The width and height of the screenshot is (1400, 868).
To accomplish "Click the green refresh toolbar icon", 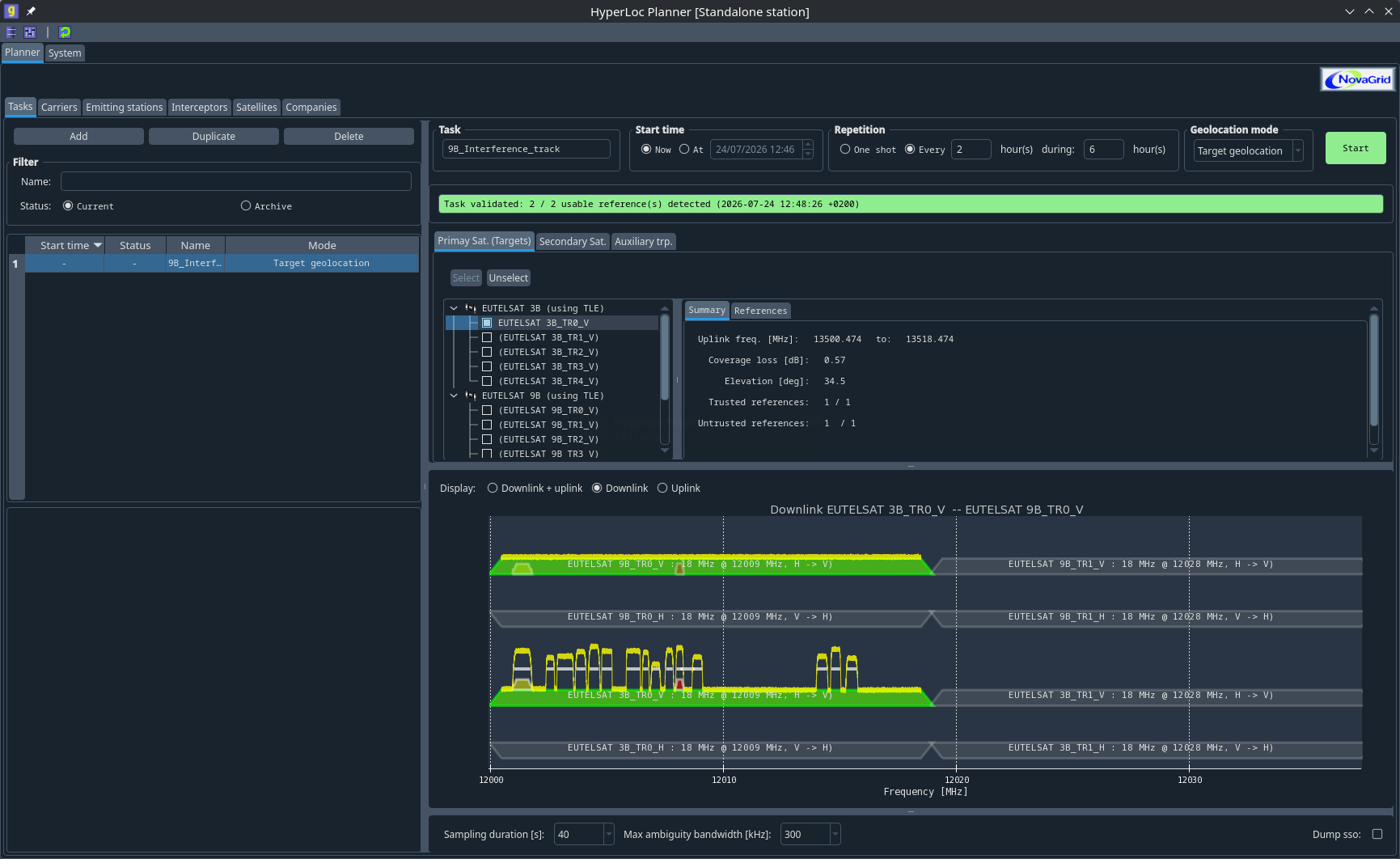I will tap(65, 32).
